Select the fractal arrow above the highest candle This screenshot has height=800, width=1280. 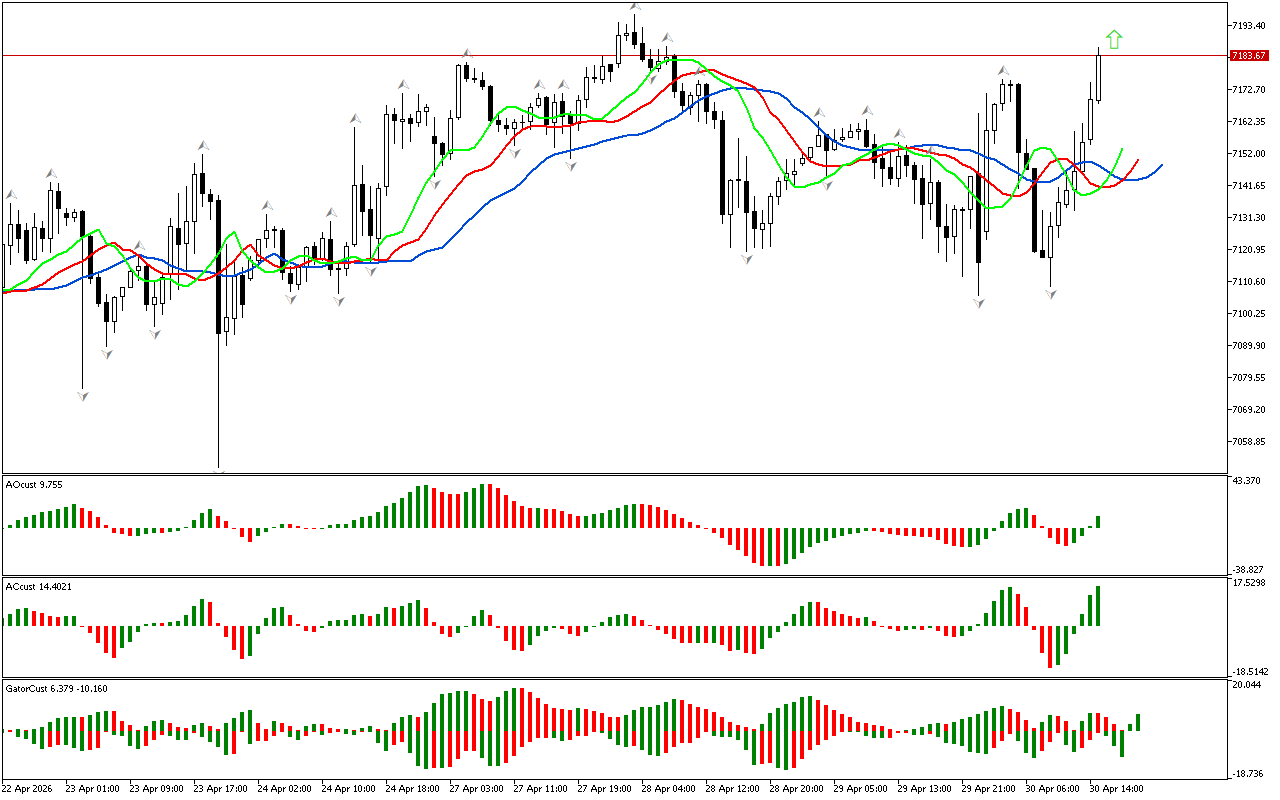[x=635, y=7]
